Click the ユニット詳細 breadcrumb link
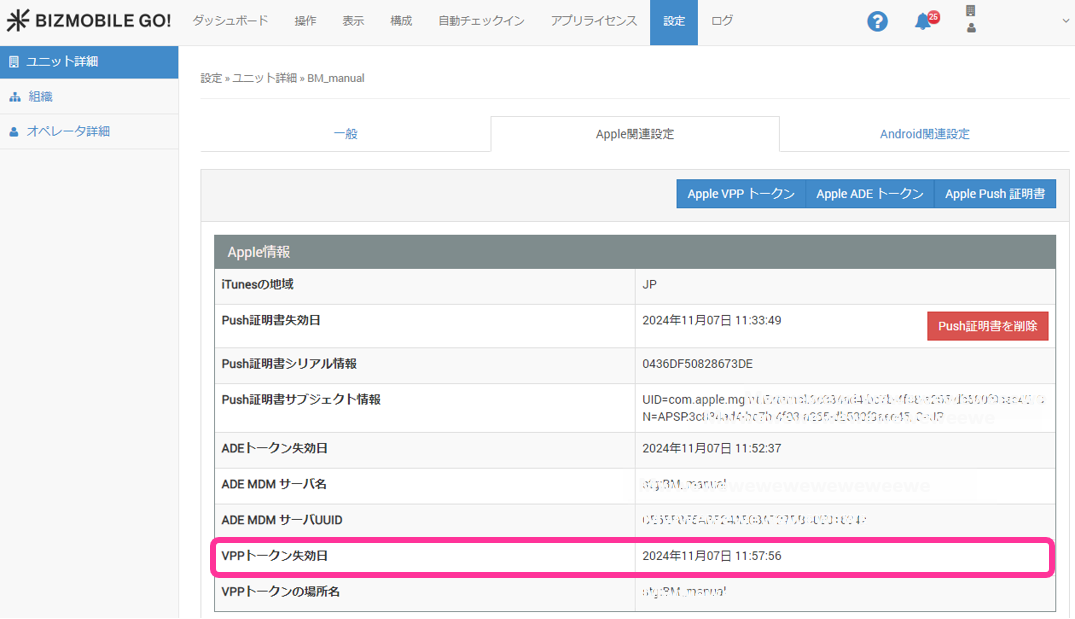The height and width of the screenshot is (619, 1075). 264,78
